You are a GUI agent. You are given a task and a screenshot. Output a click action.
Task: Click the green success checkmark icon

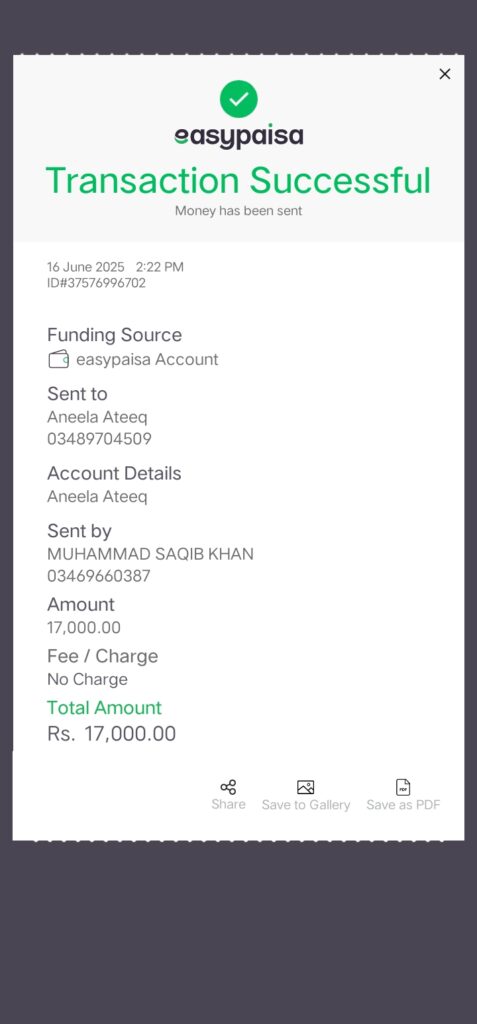click(x=238, y=99)
